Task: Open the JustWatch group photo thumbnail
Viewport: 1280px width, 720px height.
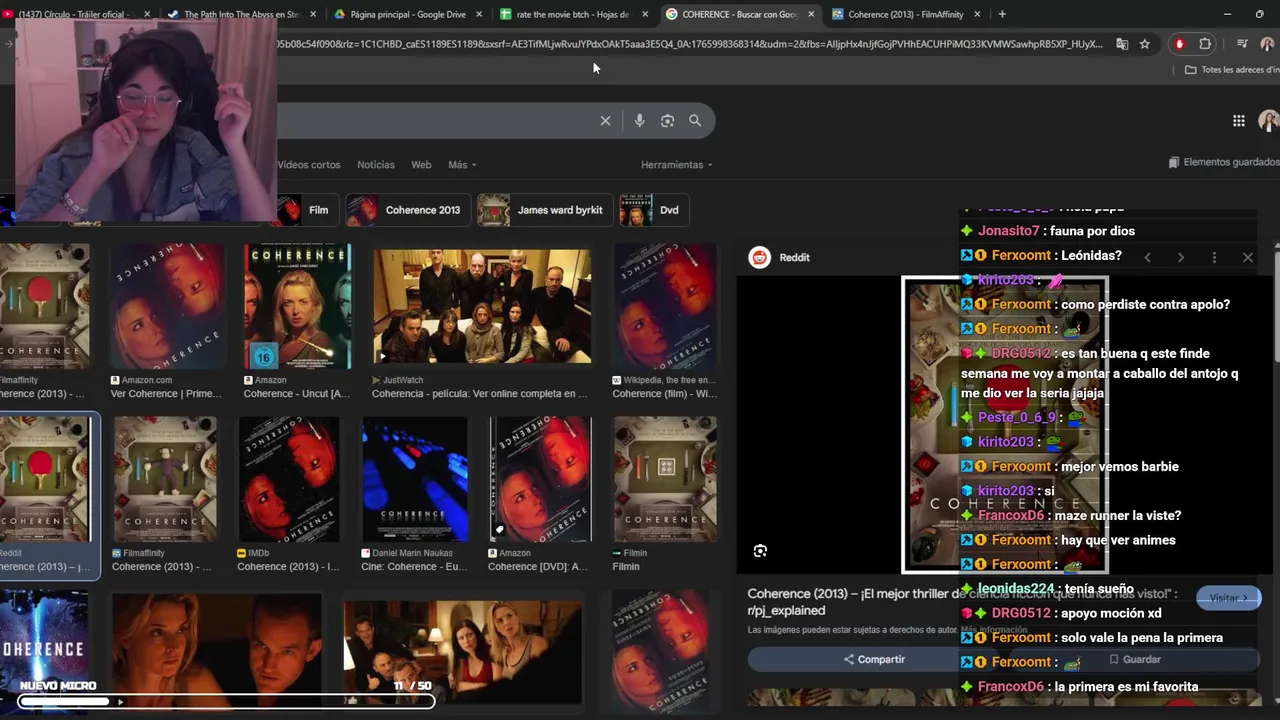Action: coord(482,307)
